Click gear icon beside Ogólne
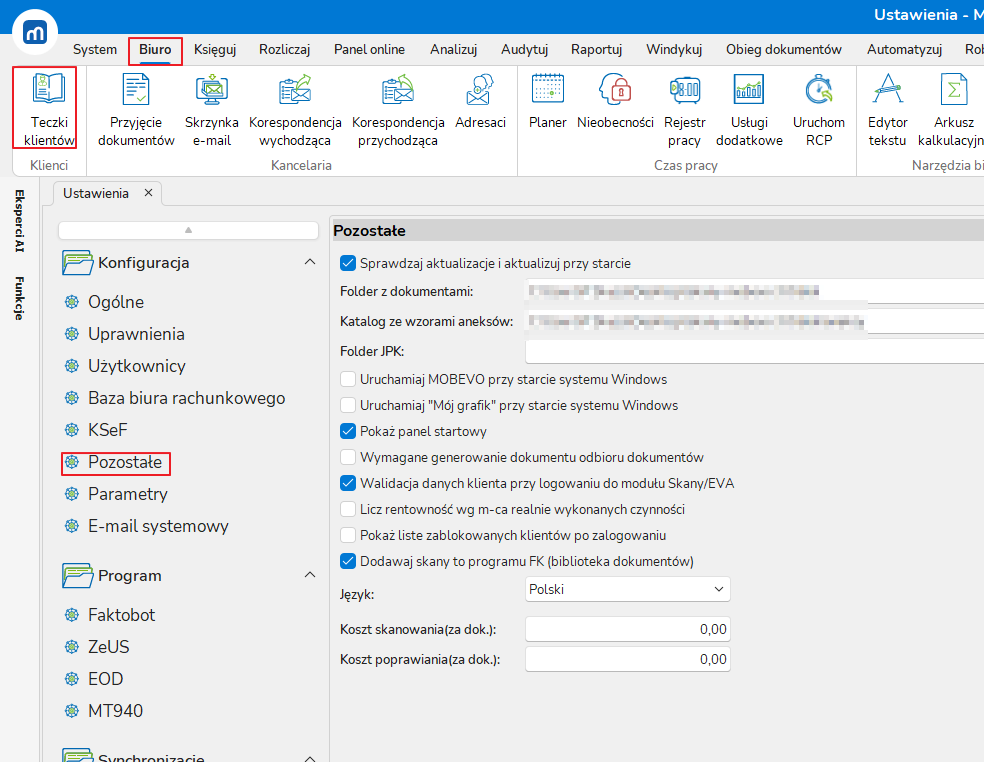The height and width of the screenshot is (762, 984). 72,302
